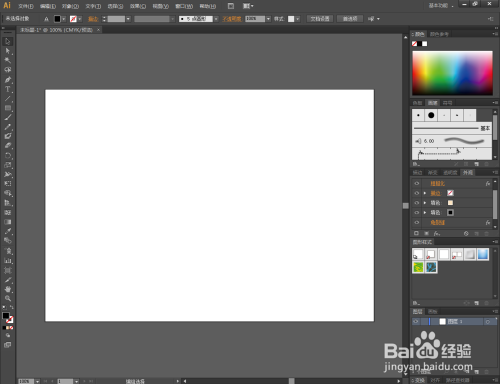This screenshot has width=500, height=384.
Task: Open the opacity percentage dropdown
Action: pyautogui.click(x=268, y=19)
